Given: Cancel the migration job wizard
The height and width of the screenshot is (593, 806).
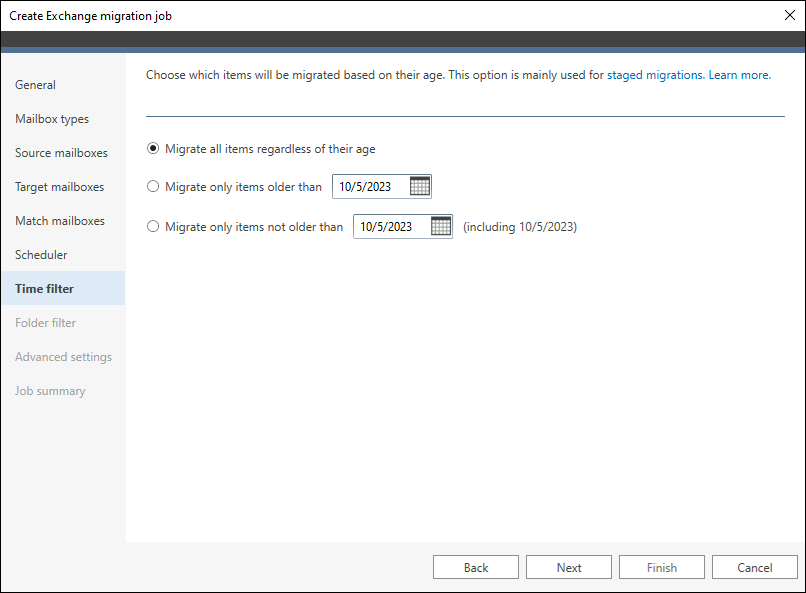Looking at the screenshot, I should click(755, 567).
